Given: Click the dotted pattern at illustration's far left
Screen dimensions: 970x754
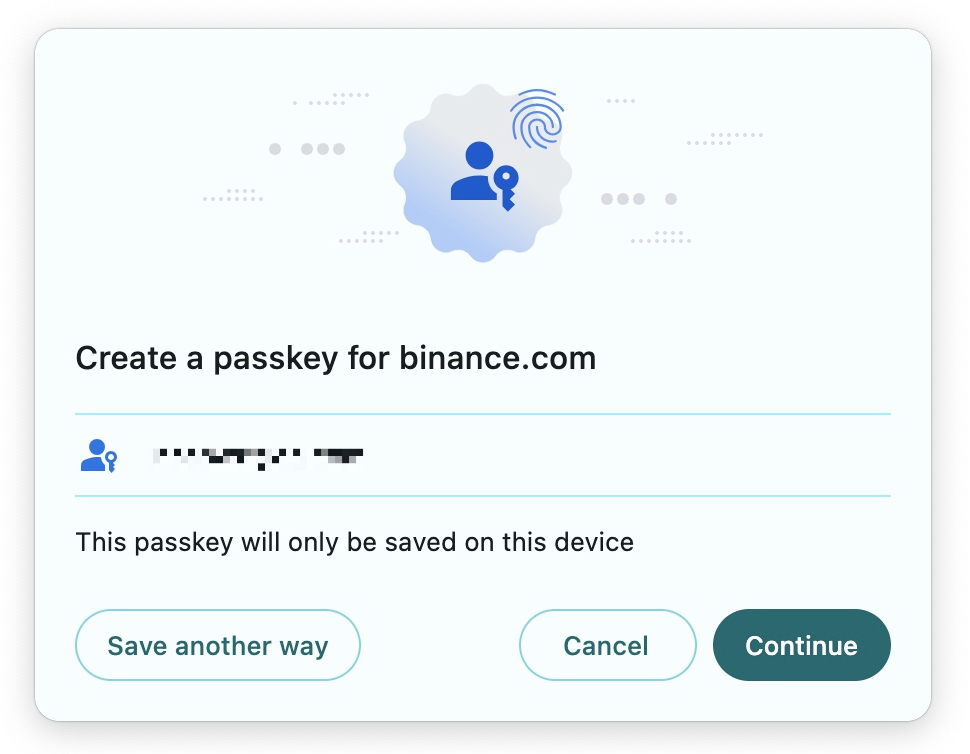Looking at the screenshot, I should pyautogui.click(x=234, y=195).
